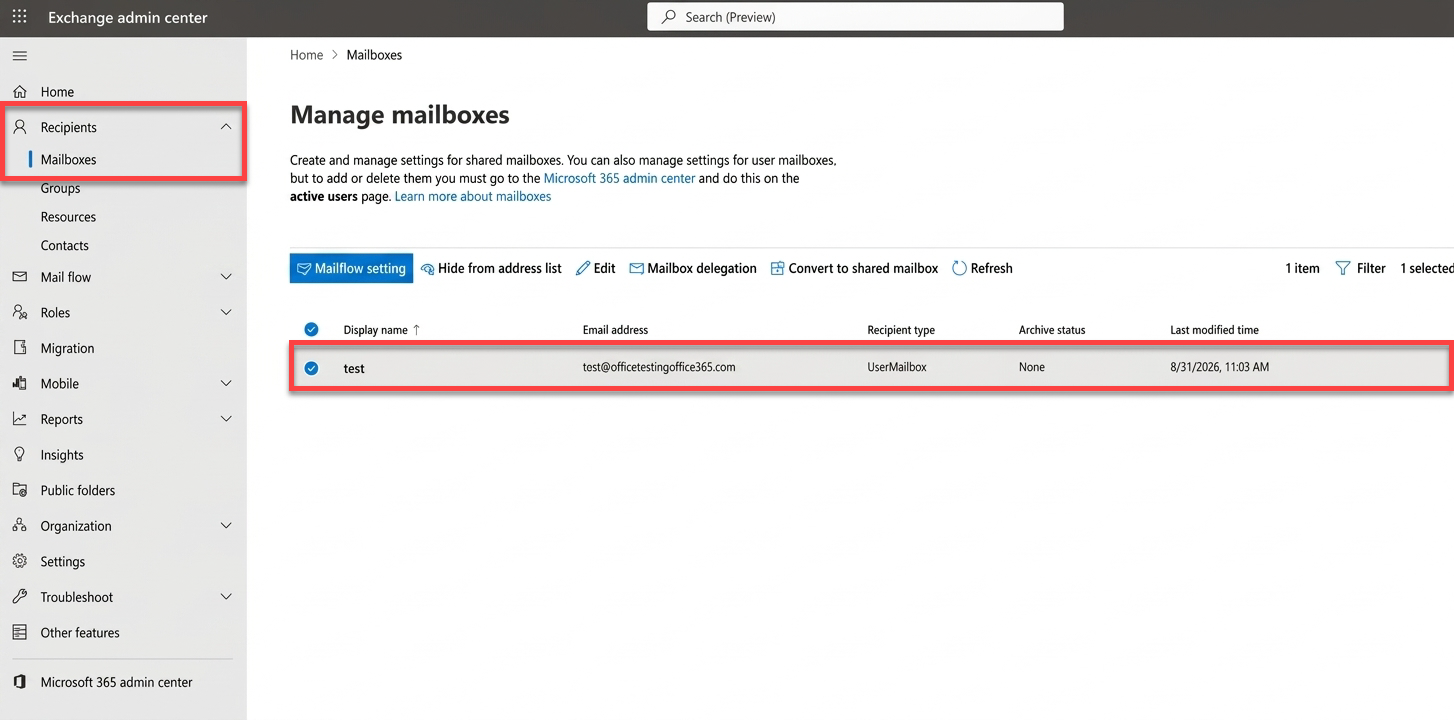Screen dimensions: 1454x720
Task: Click the Other features icon
Action: 19,632
